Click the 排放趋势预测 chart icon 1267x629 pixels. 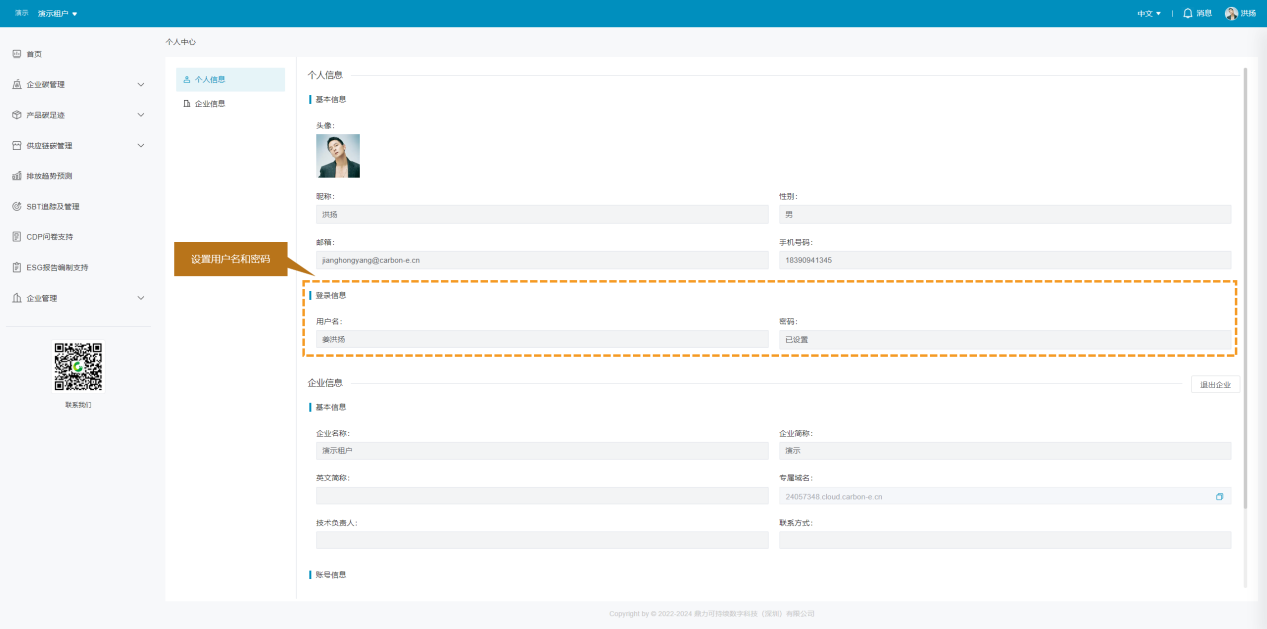(x=17, y=176)
